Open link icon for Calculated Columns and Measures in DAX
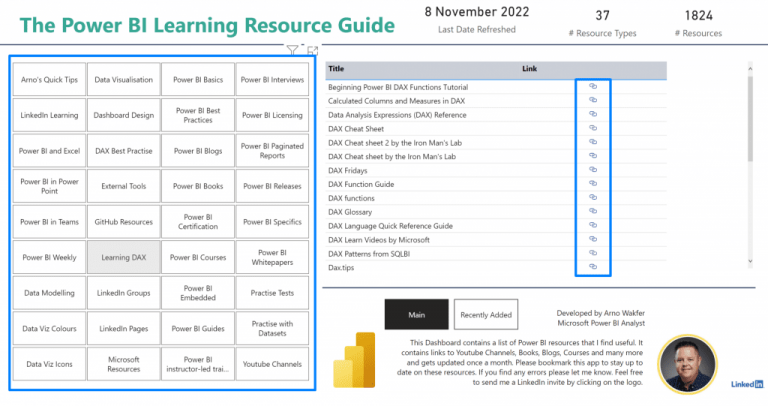Image resolution: width=768 pixels, height=406 pixels. coord(593,100)
